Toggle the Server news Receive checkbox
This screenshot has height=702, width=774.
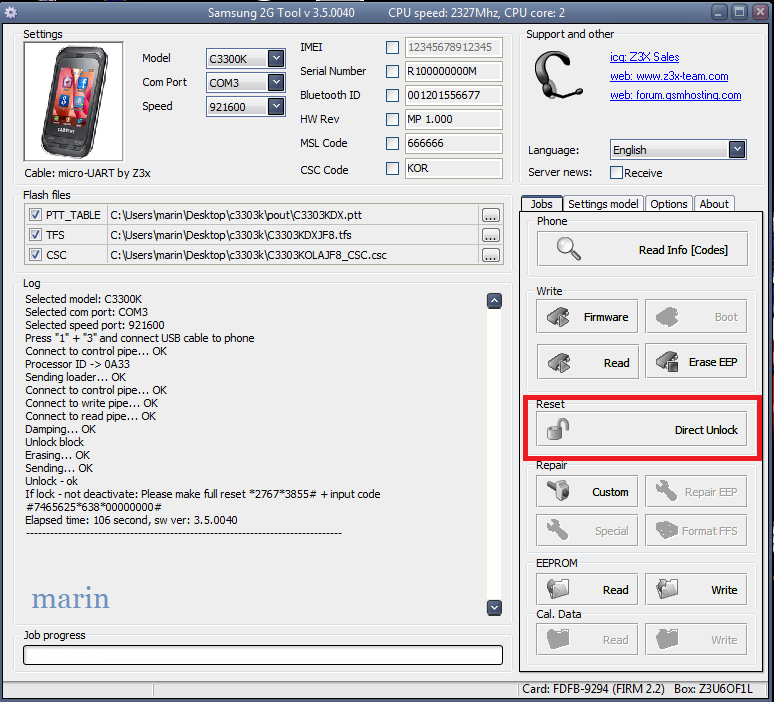[616, 173]
